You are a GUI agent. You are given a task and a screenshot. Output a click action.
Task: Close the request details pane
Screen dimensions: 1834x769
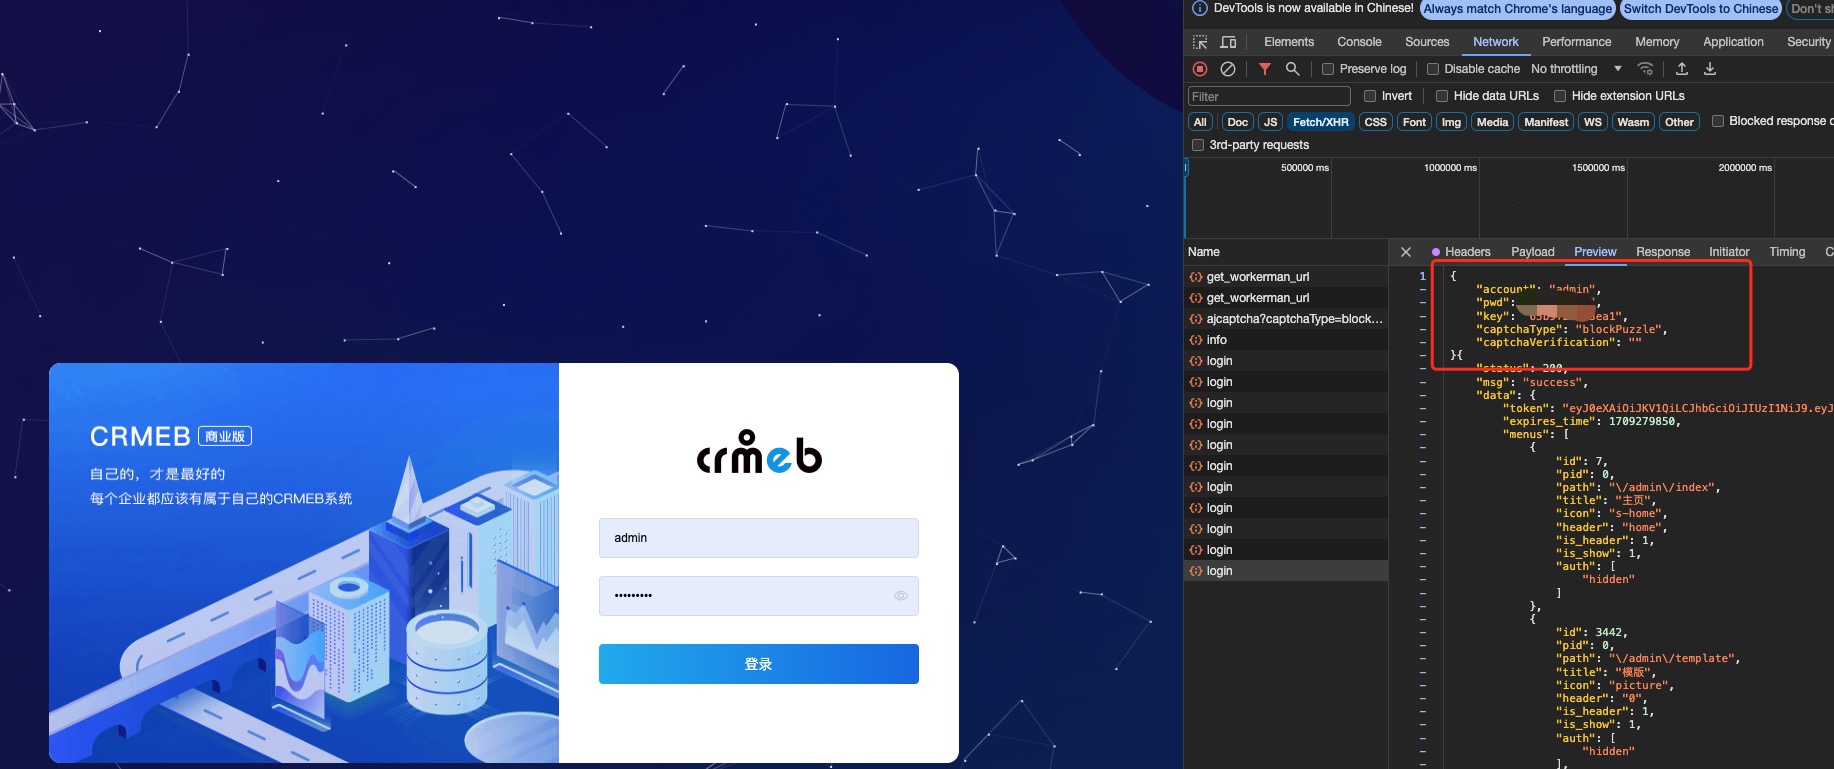pos(1406,252)
